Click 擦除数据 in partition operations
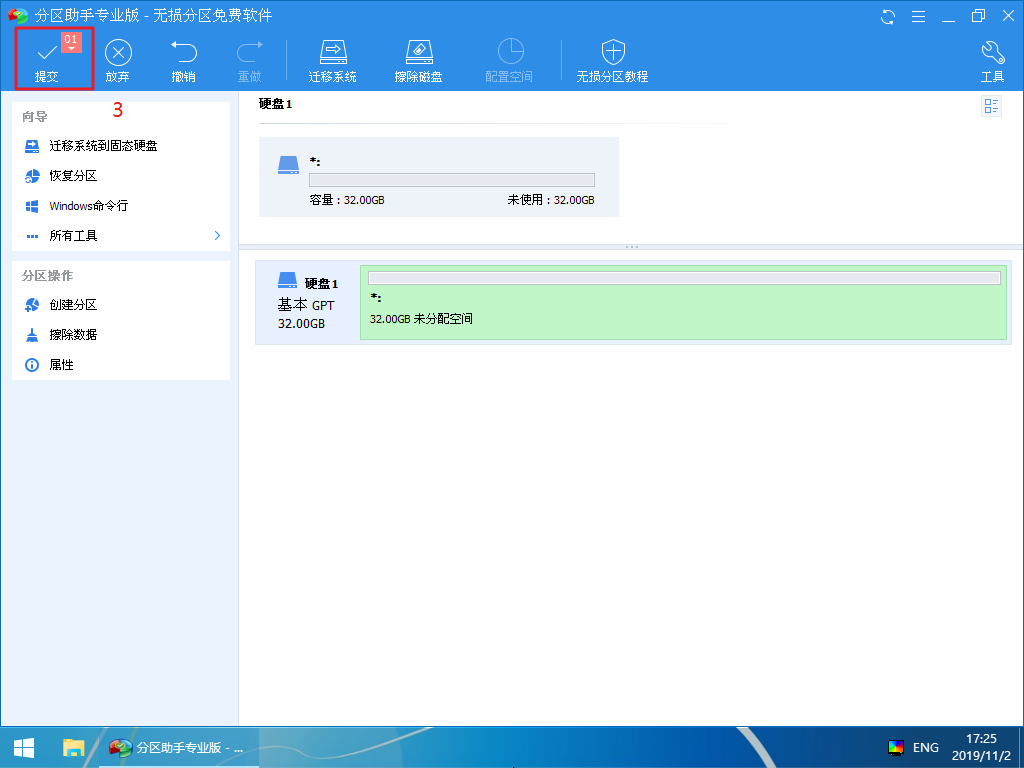 pos(73,335)
